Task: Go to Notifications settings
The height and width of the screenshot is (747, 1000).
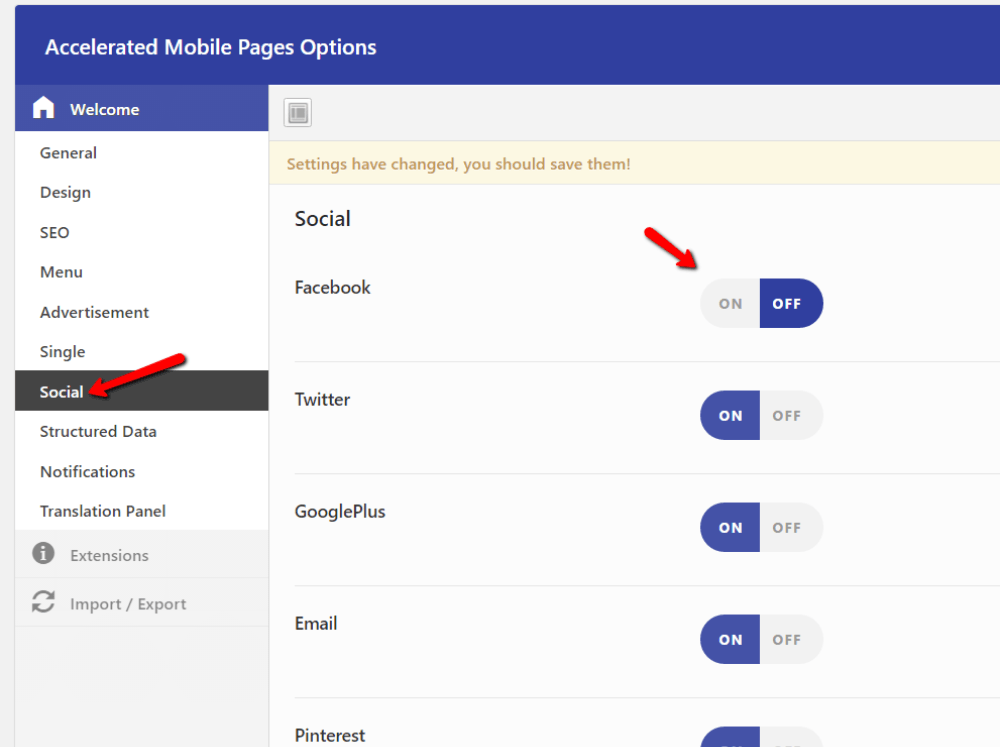Action: tap(142, 472)
